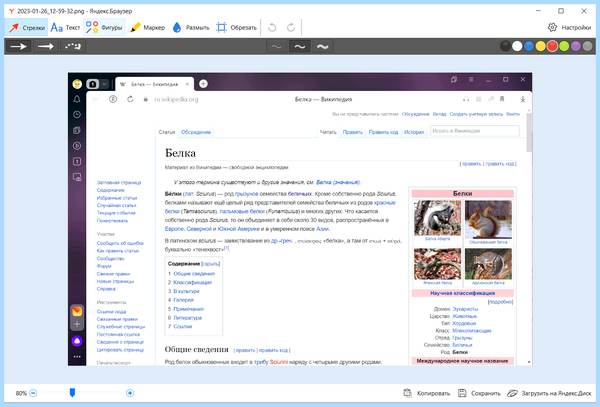Pick the red color swatch
The height and width of the screenshot is (407, 600).
click(x=552, y=46)
